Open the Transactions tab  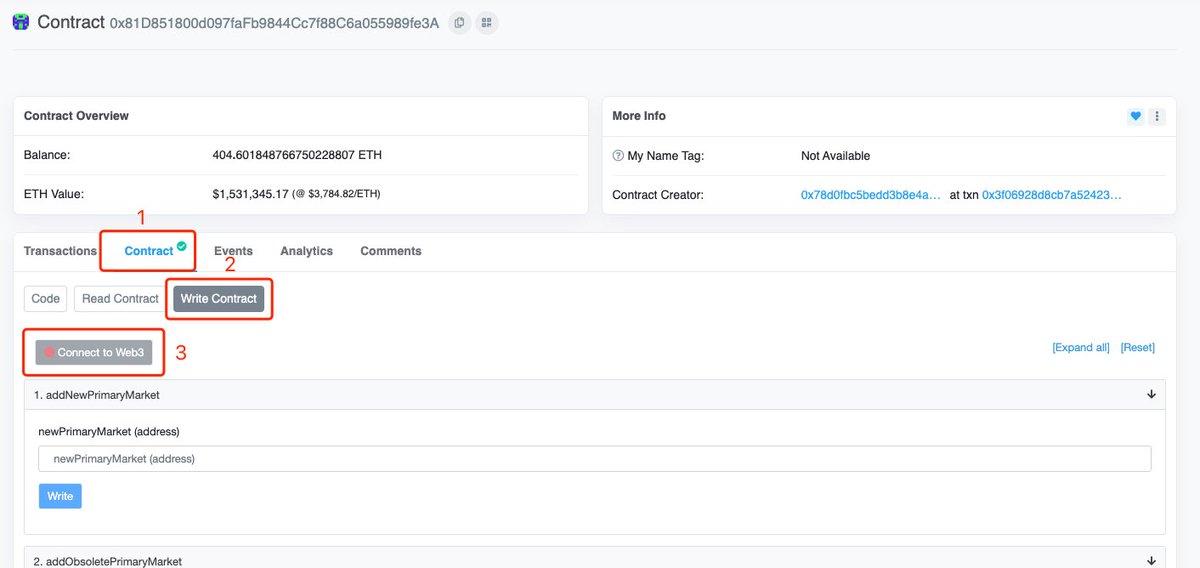(60, 251)
